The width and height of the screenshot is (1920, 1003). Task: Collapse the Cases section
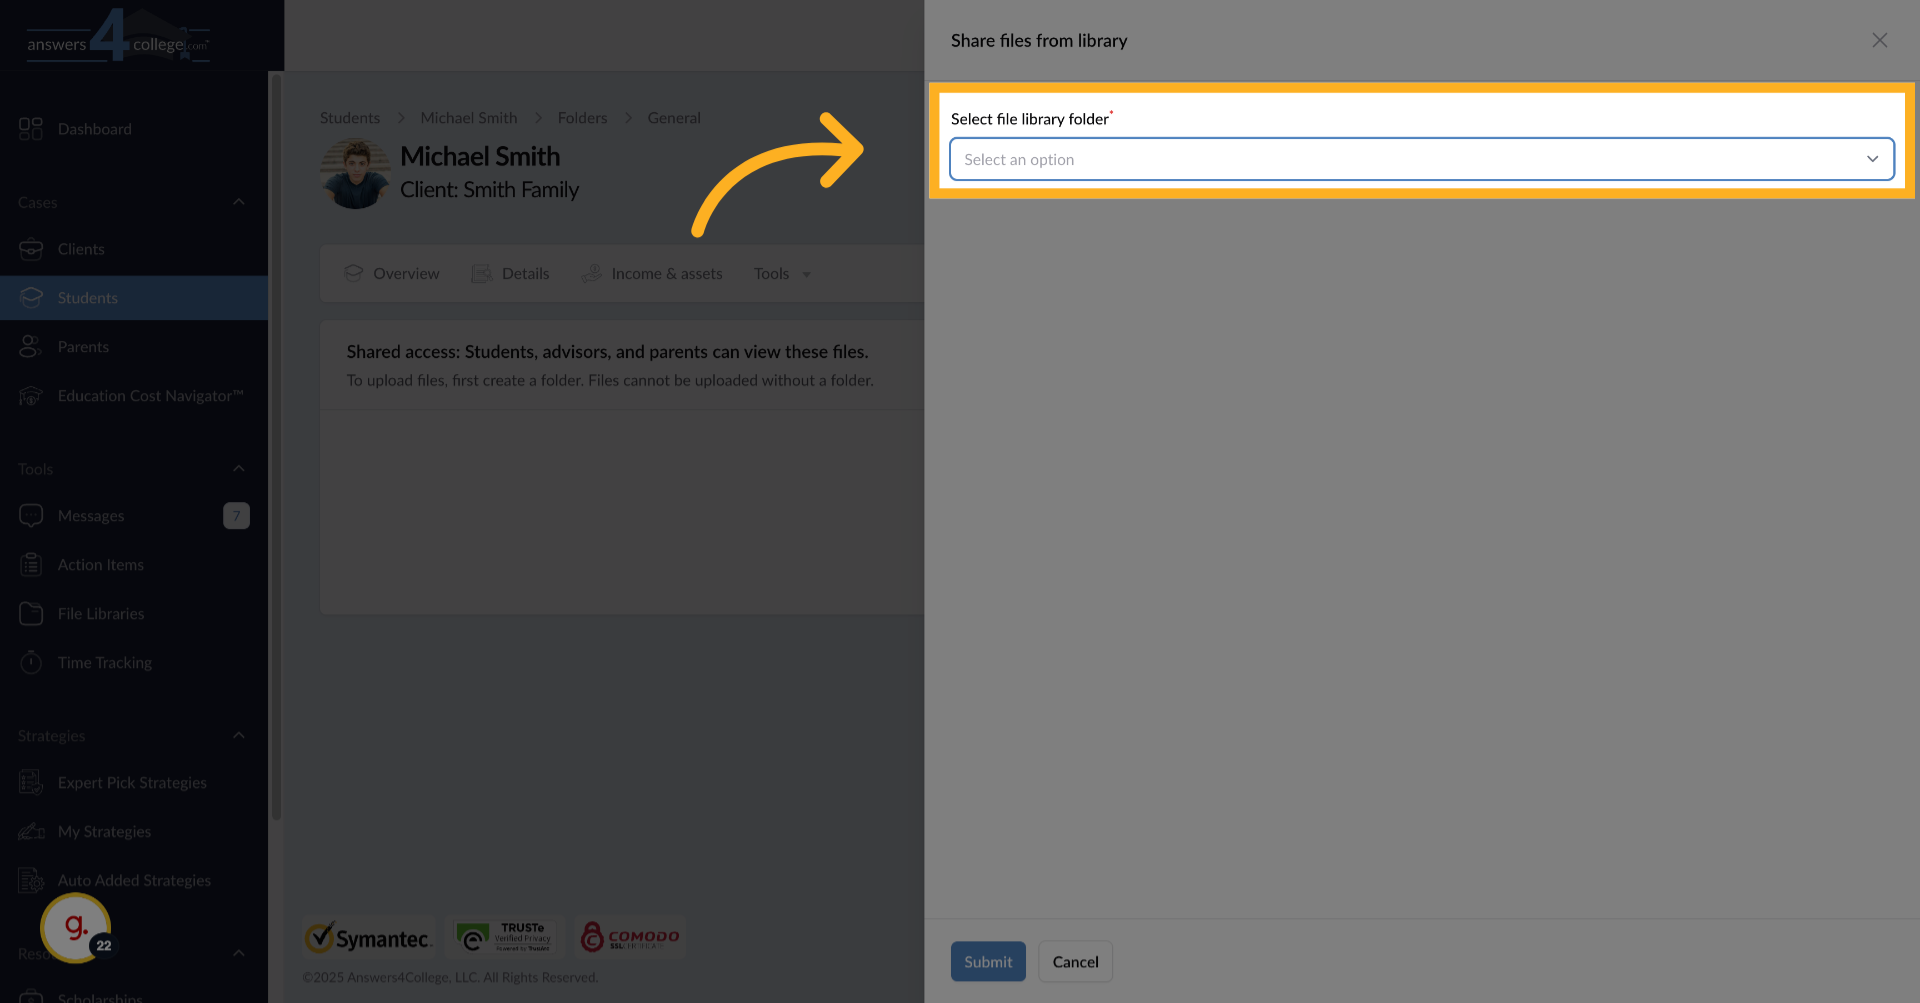point(238,202)
